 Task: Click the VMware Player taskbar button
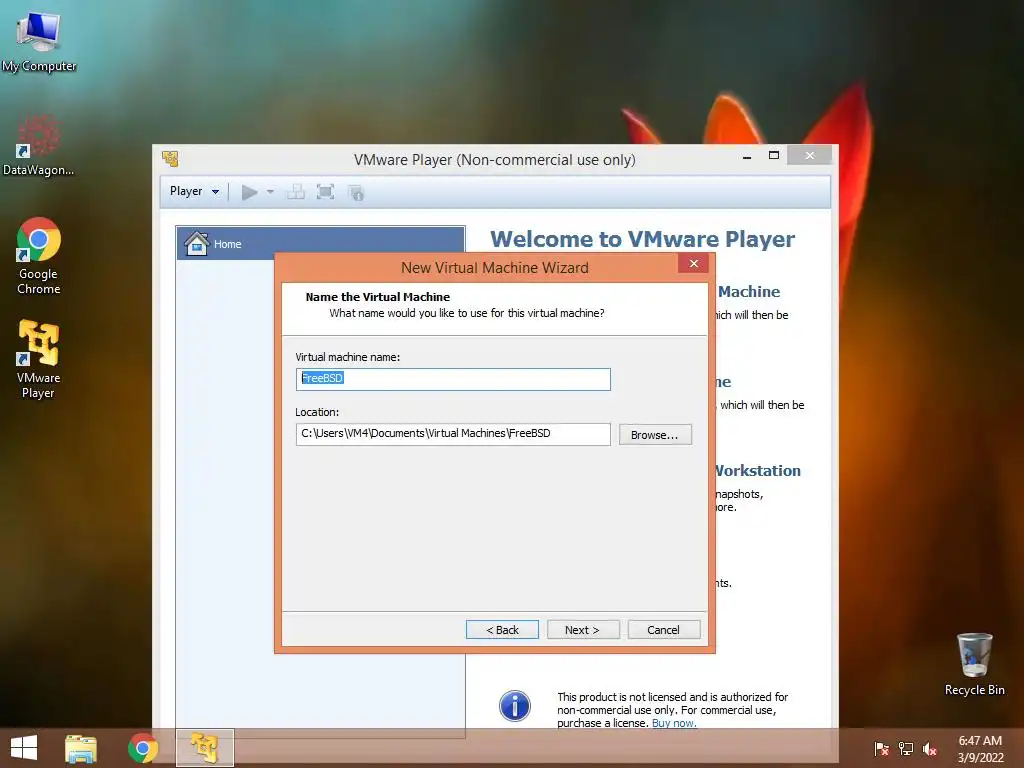[205, 748]
